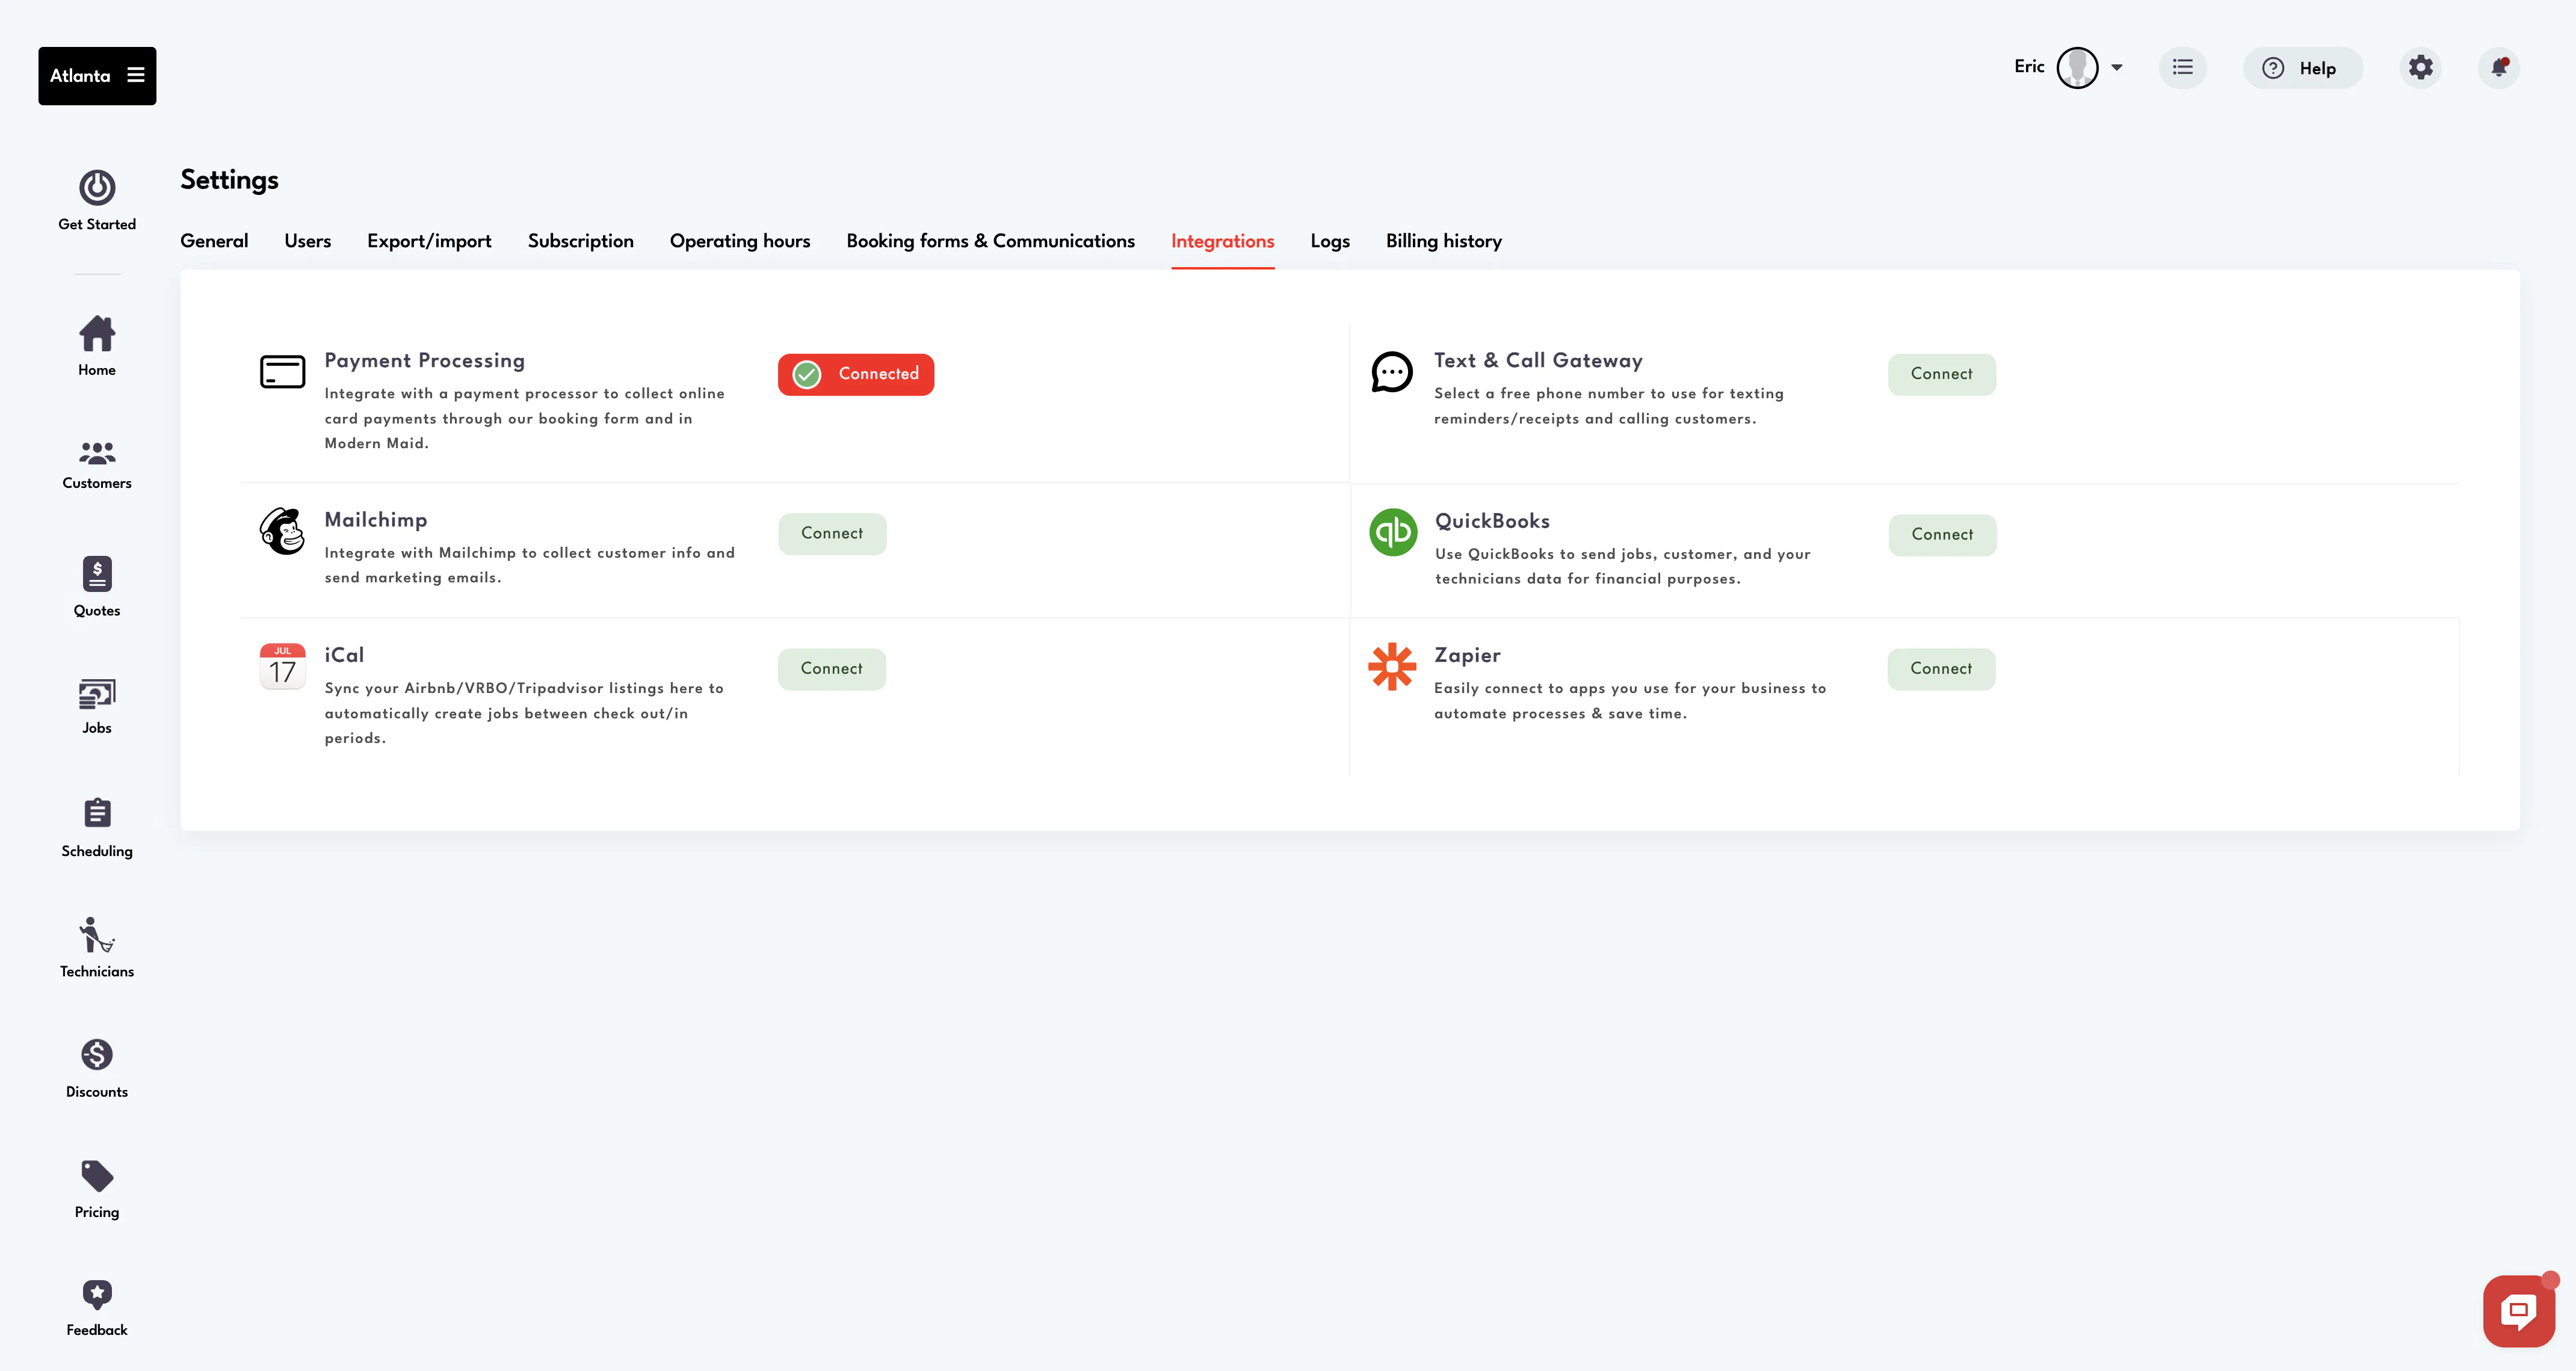
Task: Open Booking forms & Communications tab
Action: click(991, 241)
